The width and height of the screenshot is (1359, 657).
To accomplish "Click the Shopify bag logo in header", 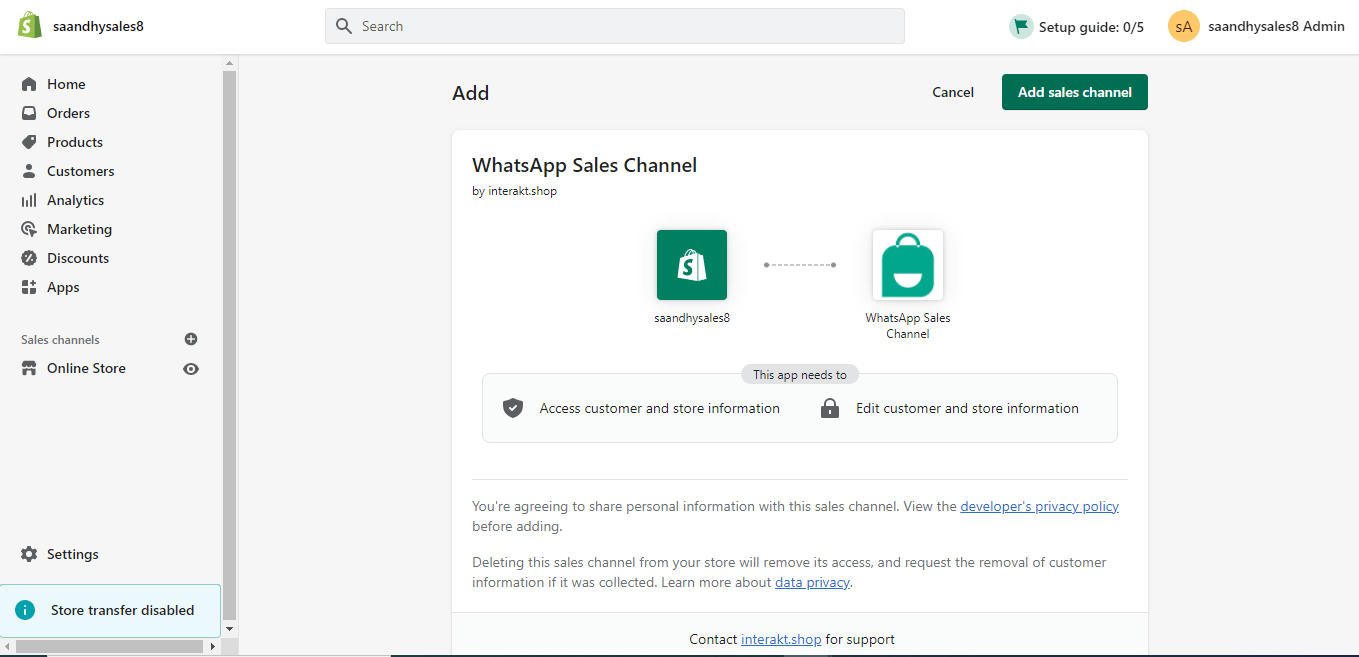I will (30, 26).
